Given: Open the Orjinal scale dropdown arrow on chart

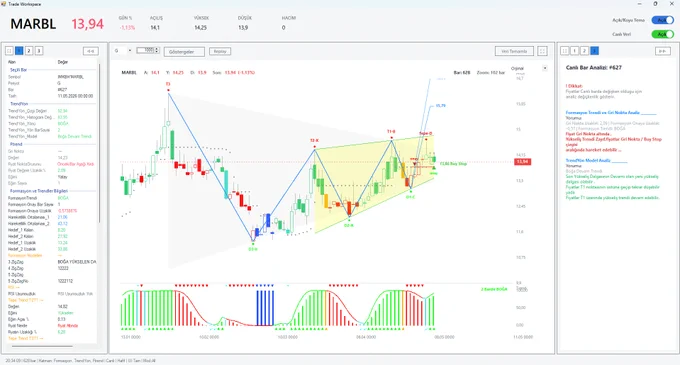Looking at the screenshot, I should pos(545,68).
